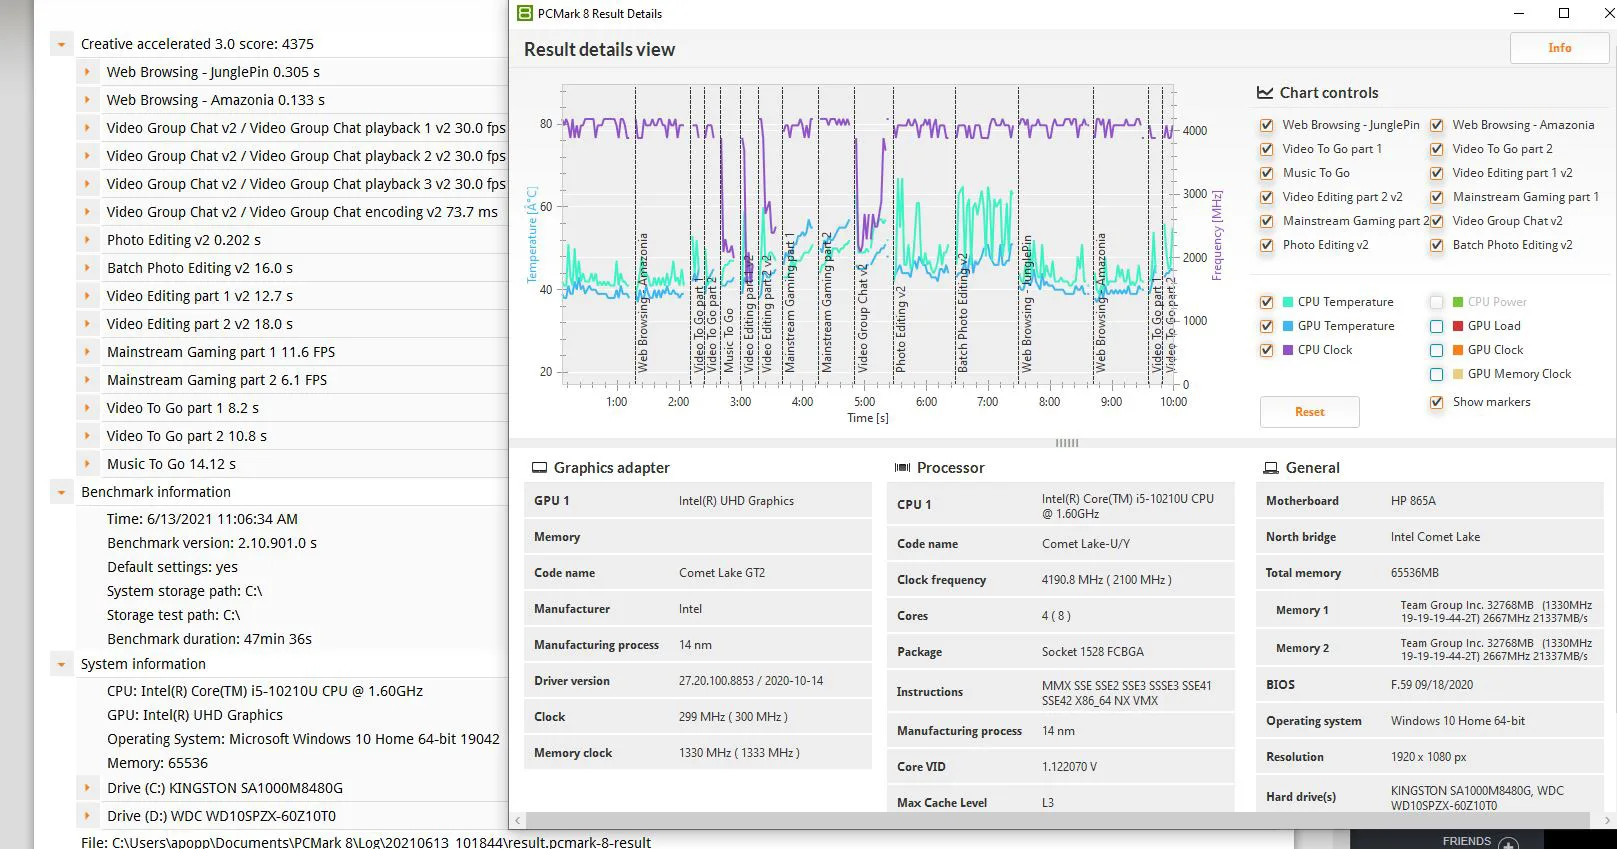The width and height of the screenshot is (1617, 849).
Task: Expand Web Browsing - JunglePin 0.305 s row
Action: pos(88,72)
